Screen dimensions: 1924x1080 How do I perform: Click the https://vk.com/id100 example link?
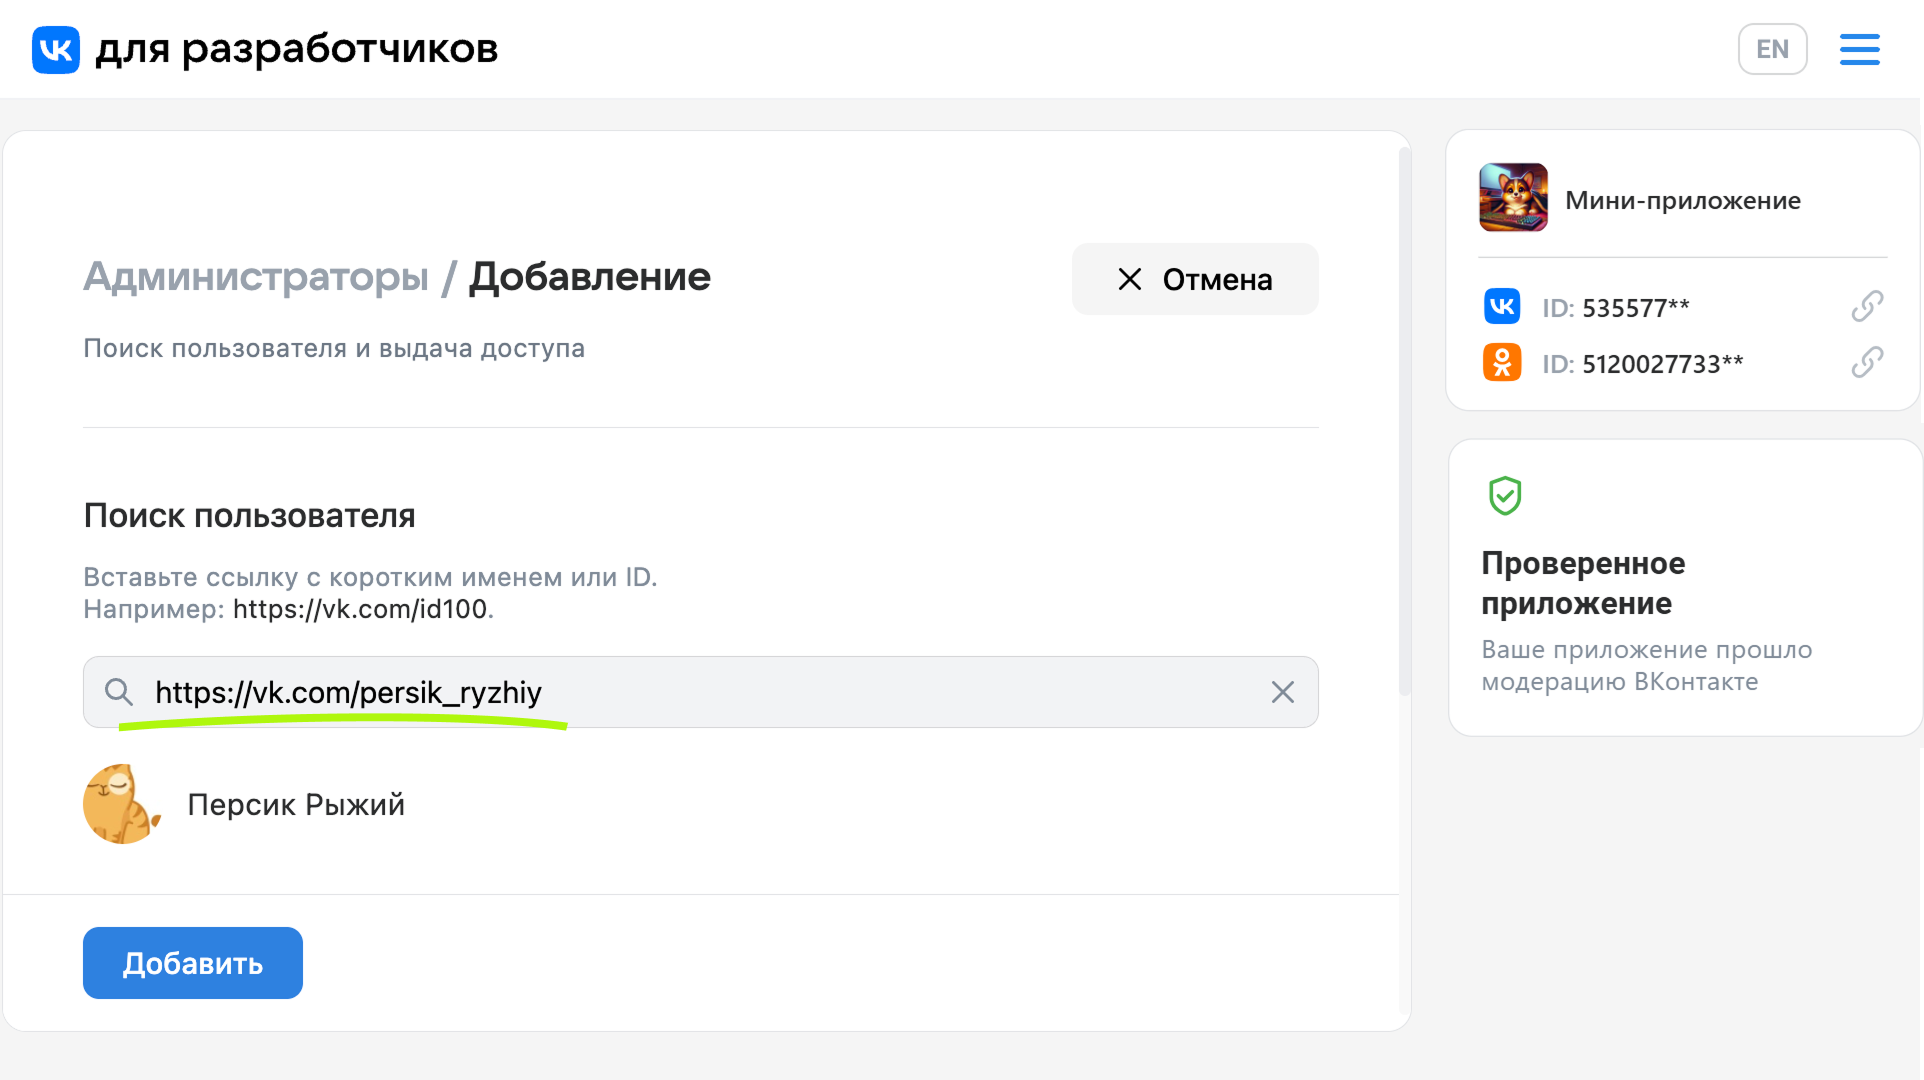pos(360,609)
